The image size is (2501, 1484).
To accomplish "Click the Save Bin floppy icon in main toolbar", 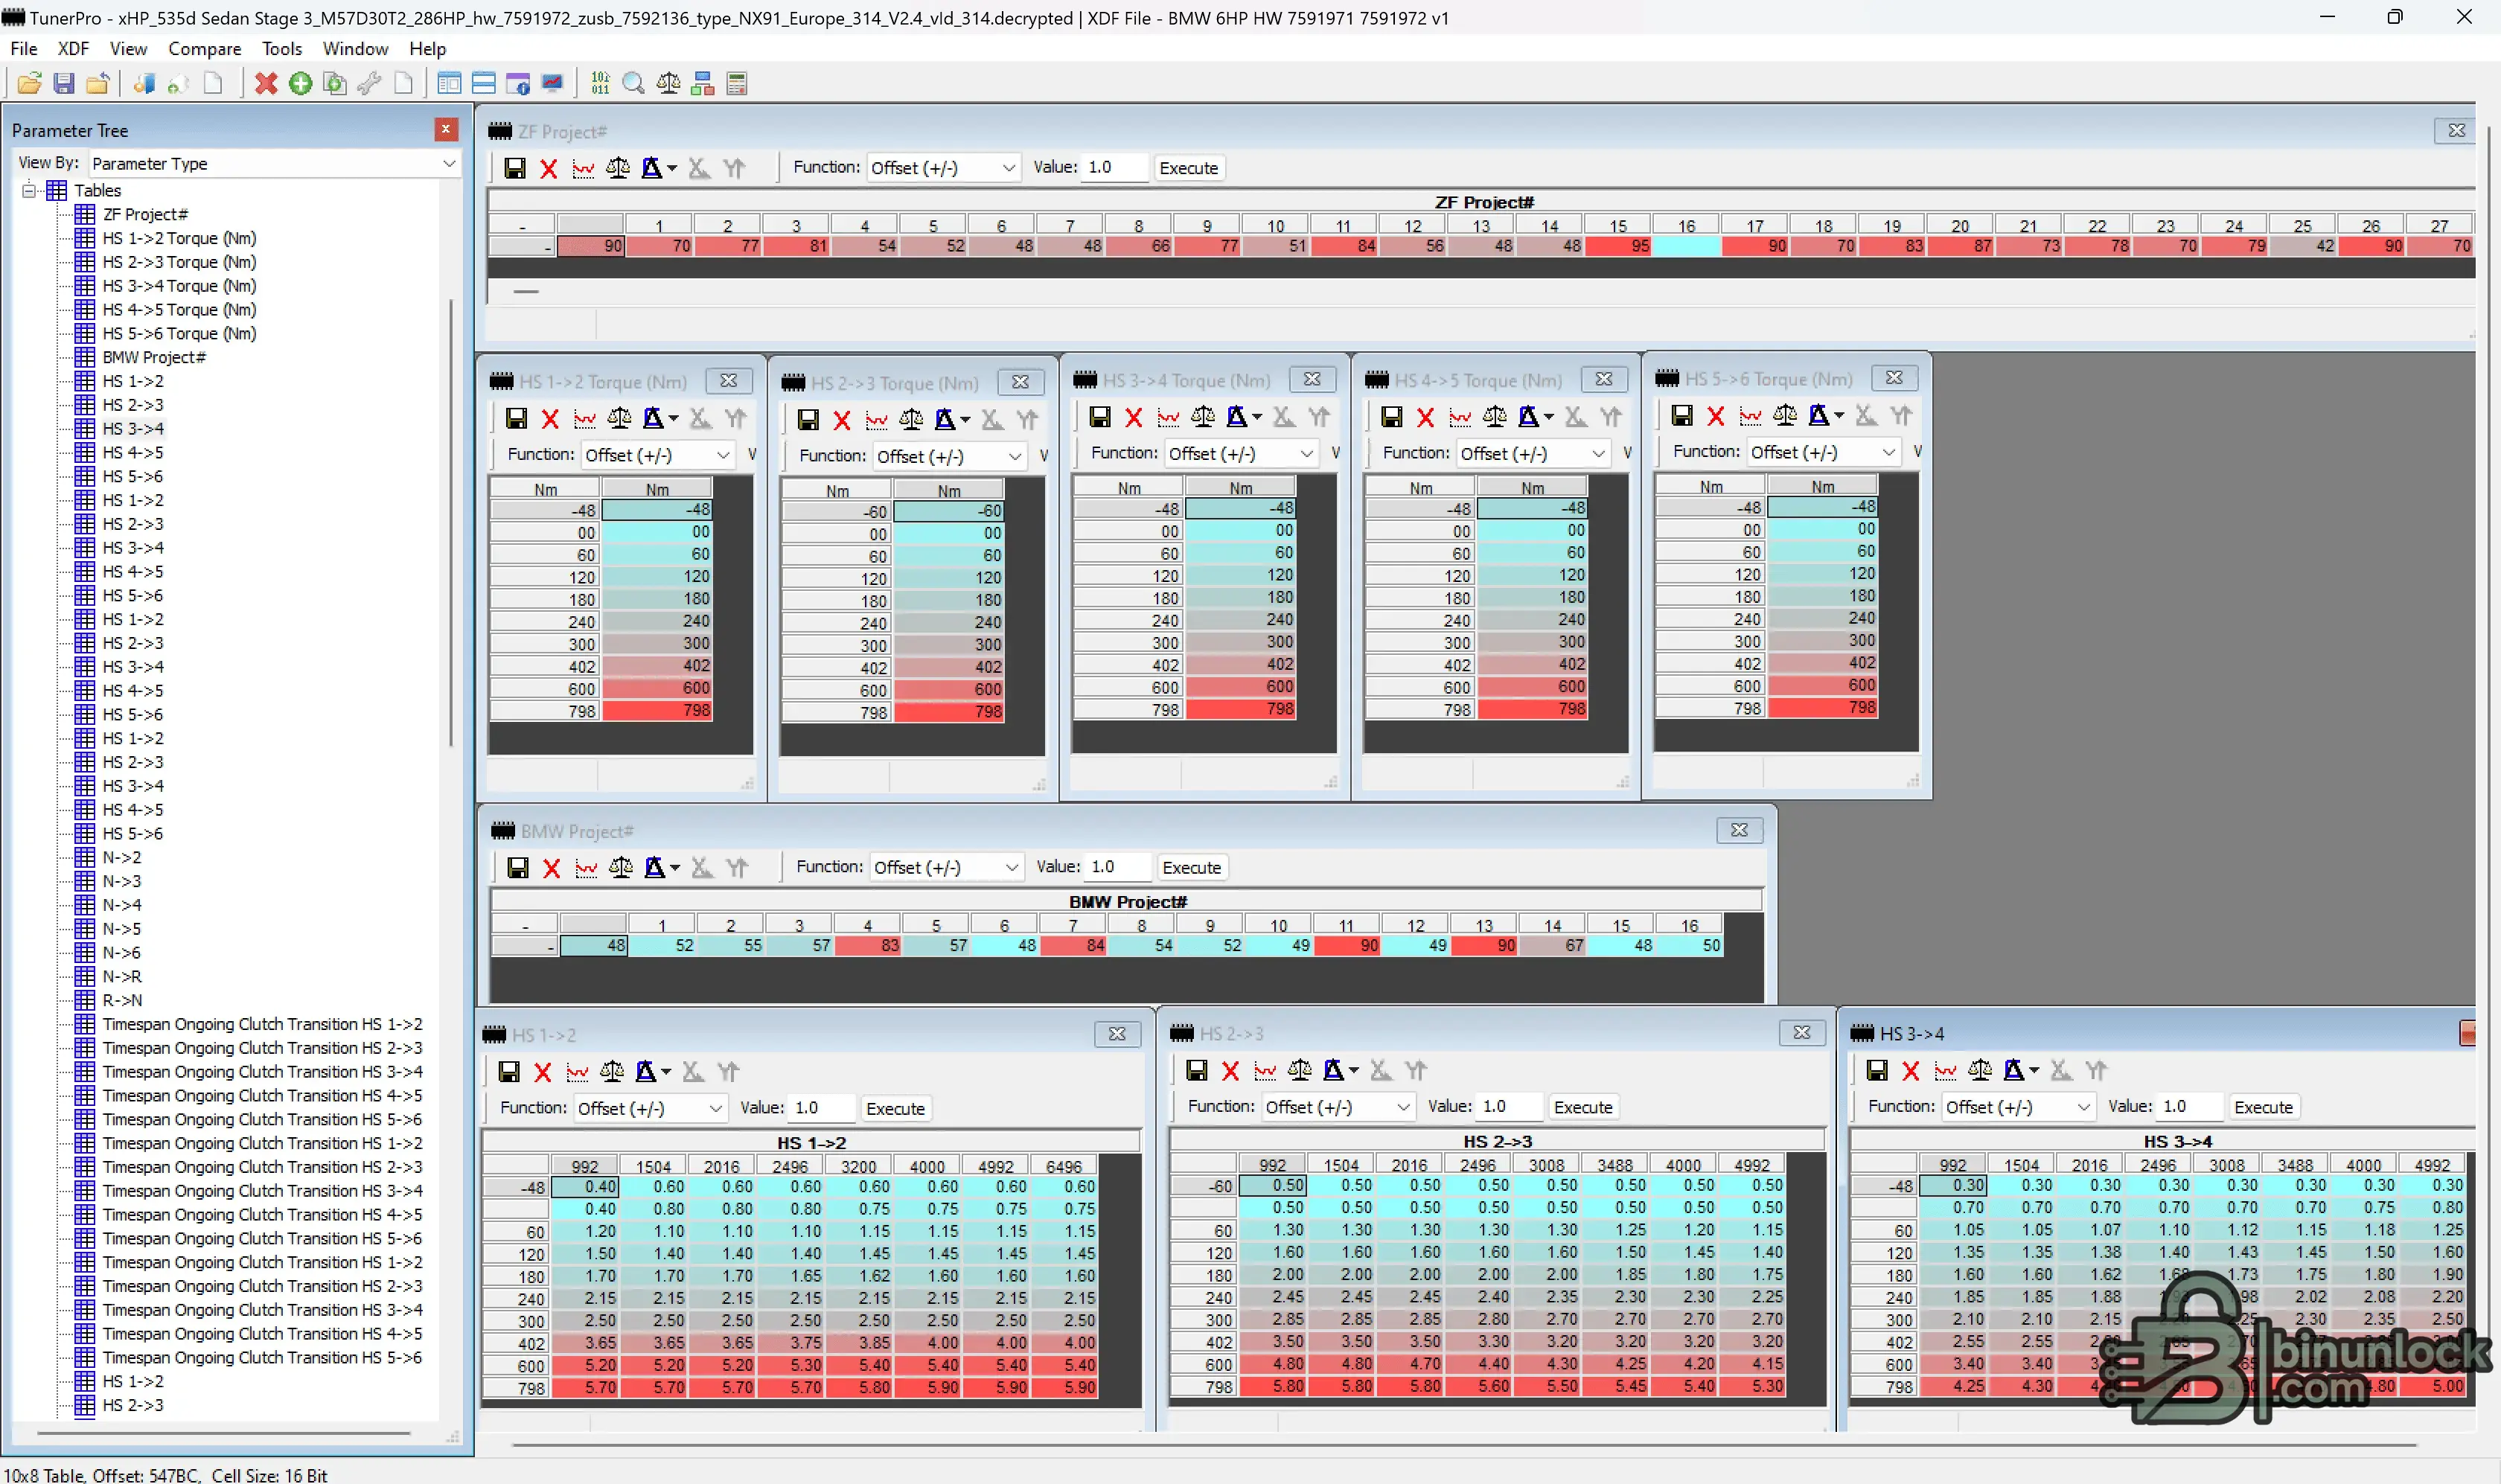I will coord(63,84).
